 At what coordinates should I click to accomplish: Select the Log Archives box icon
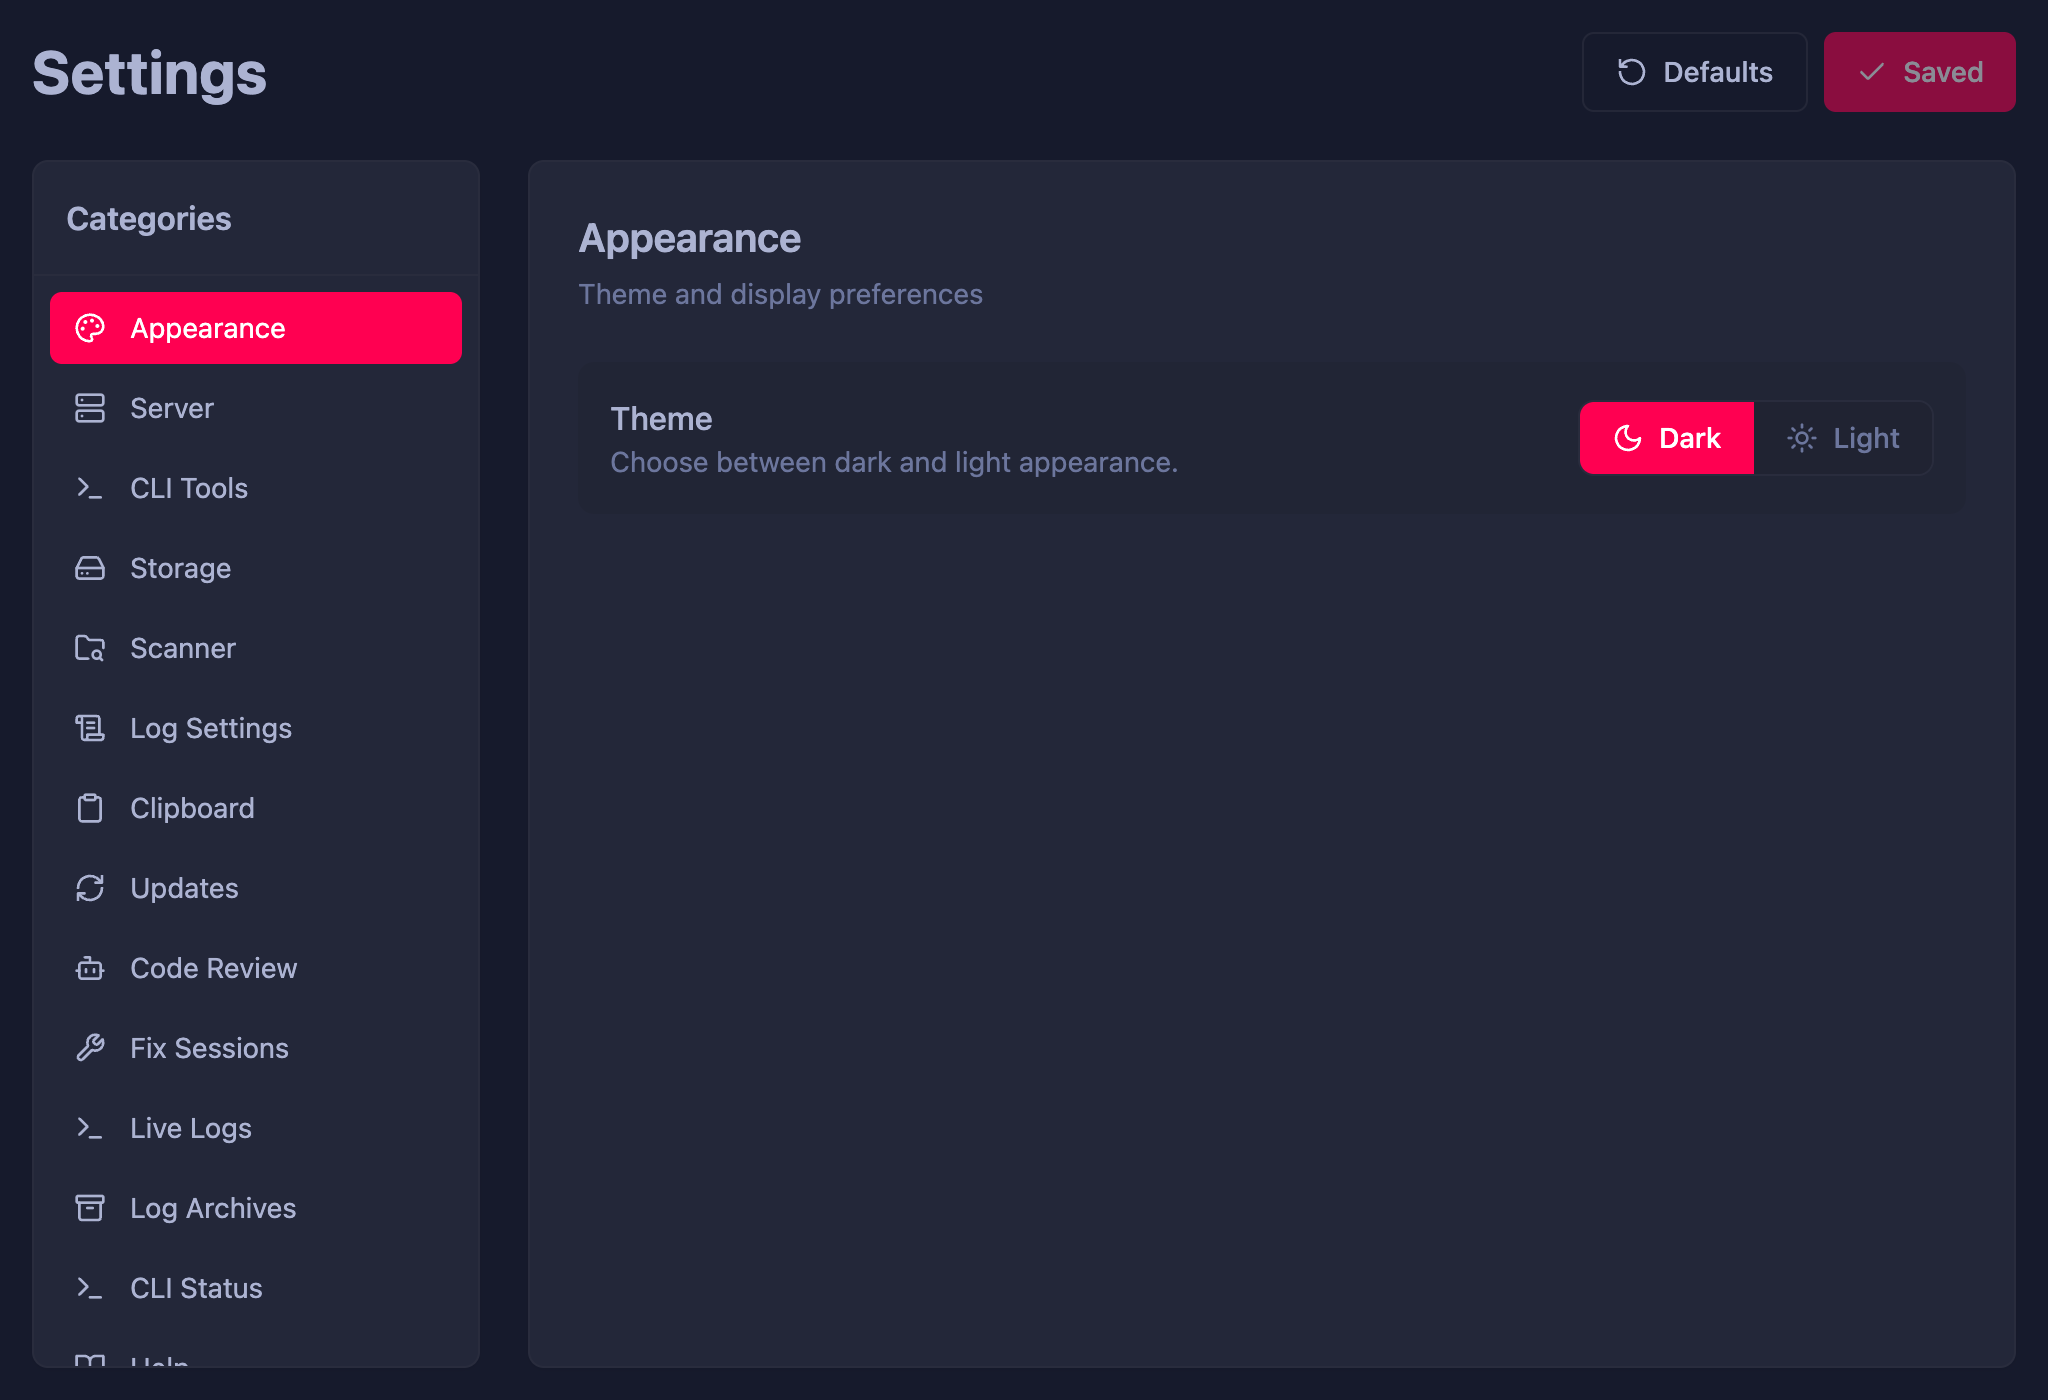(x=91, y=1208)
